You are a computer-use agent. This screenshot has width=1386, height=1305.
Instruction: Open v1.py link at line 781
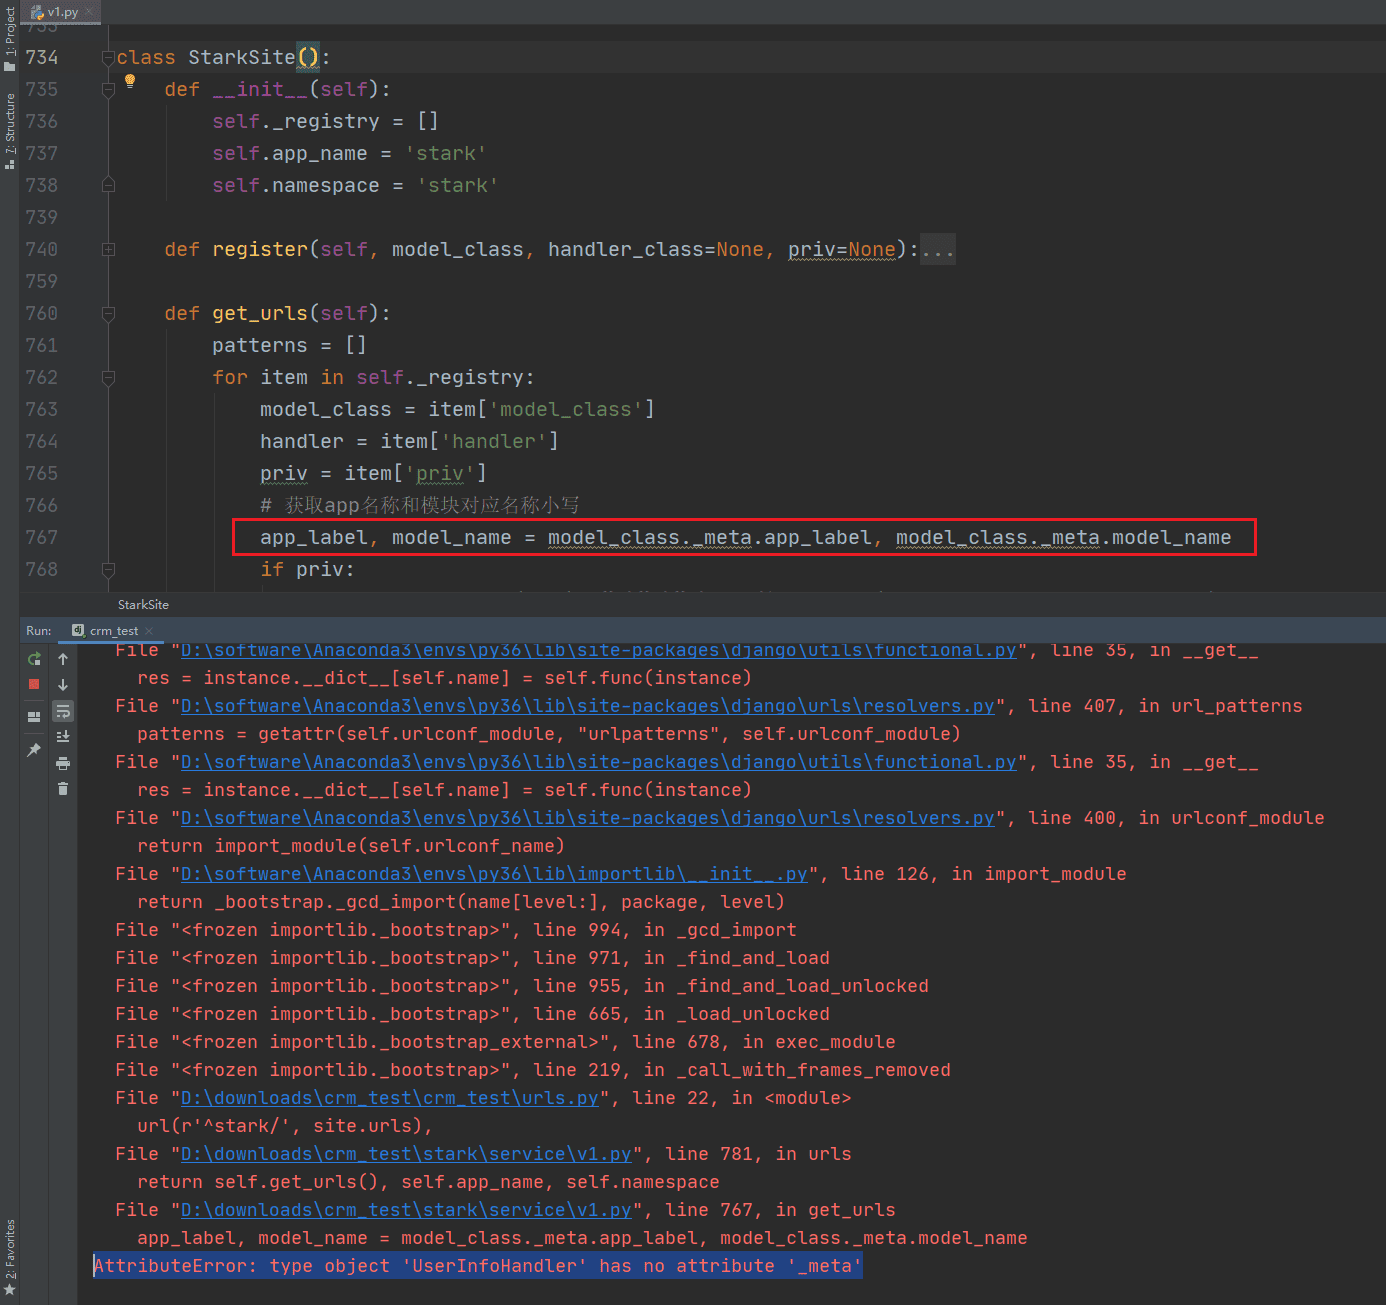[x=406, y=1154]
